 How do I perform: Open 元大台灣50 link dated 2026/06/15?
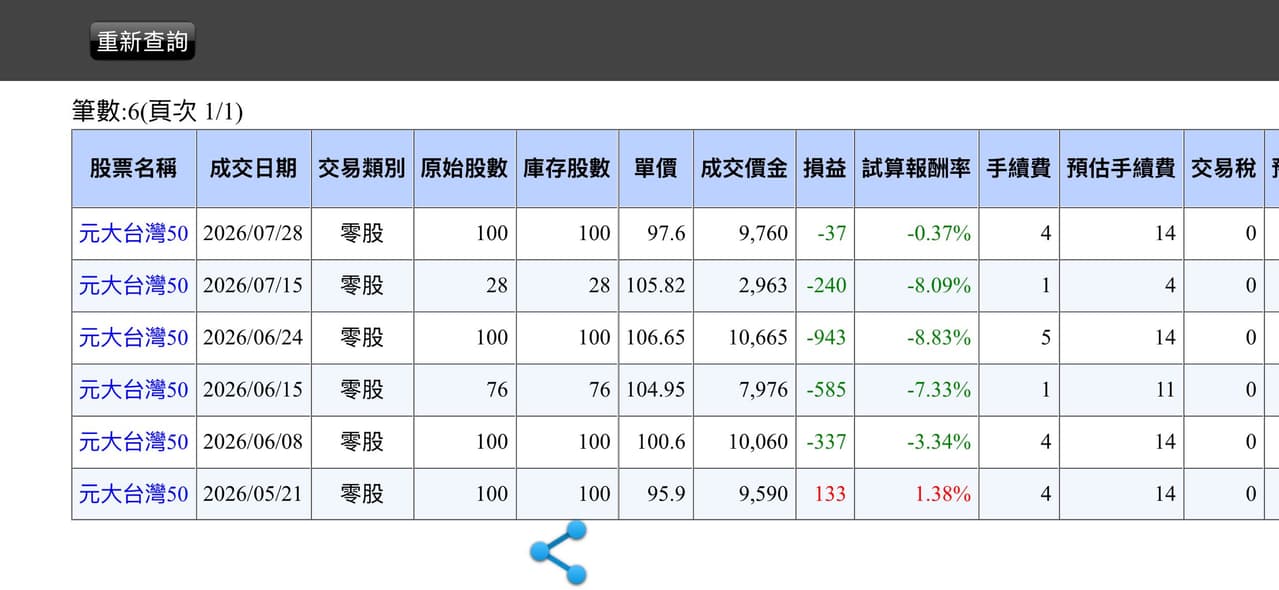point(133,390)
